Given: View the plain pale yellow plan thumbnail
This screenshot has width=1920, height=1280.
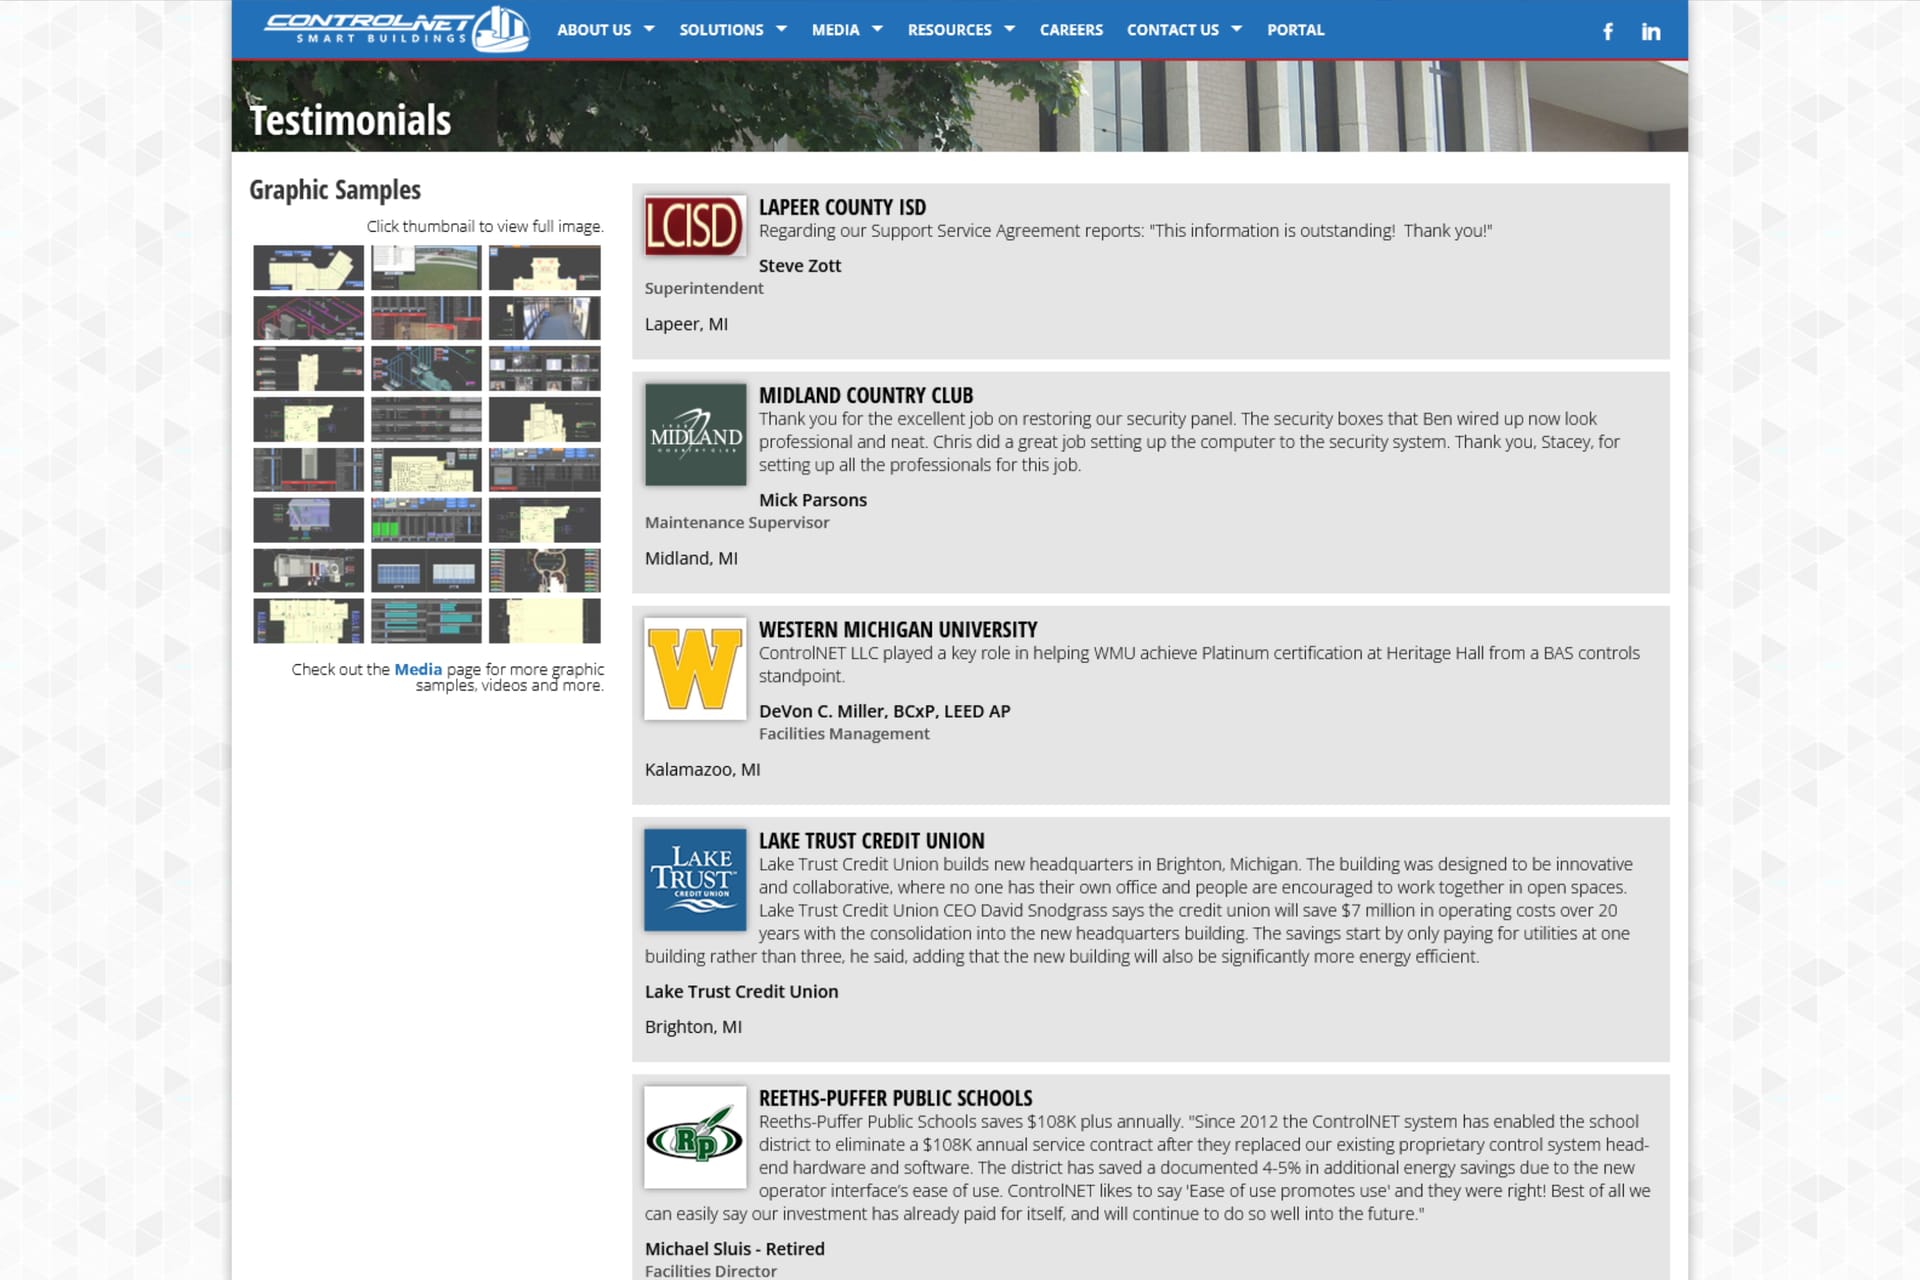Looking at the screenshot, I should [545, 621].
